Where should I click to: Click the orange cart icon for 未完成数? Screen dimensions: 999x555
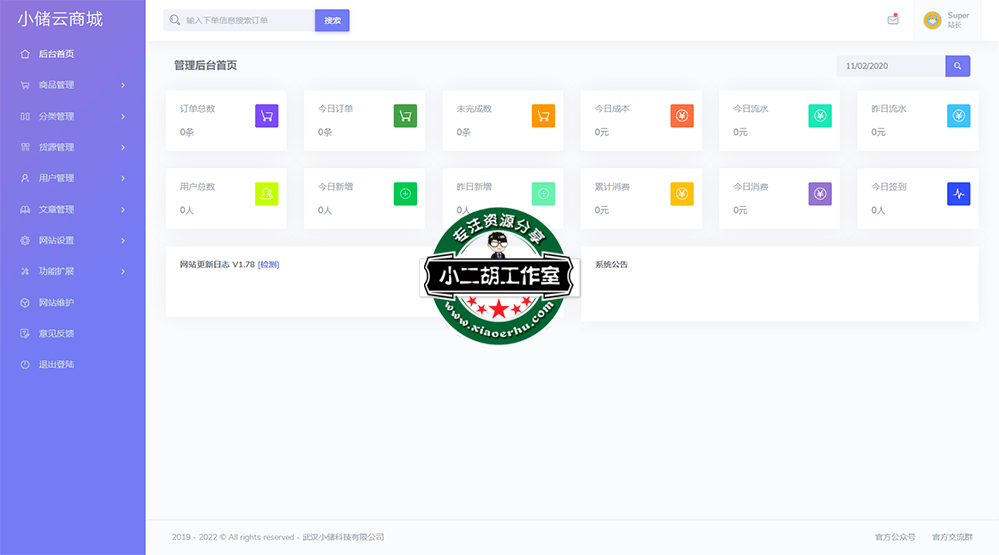[x=543, y=116]
